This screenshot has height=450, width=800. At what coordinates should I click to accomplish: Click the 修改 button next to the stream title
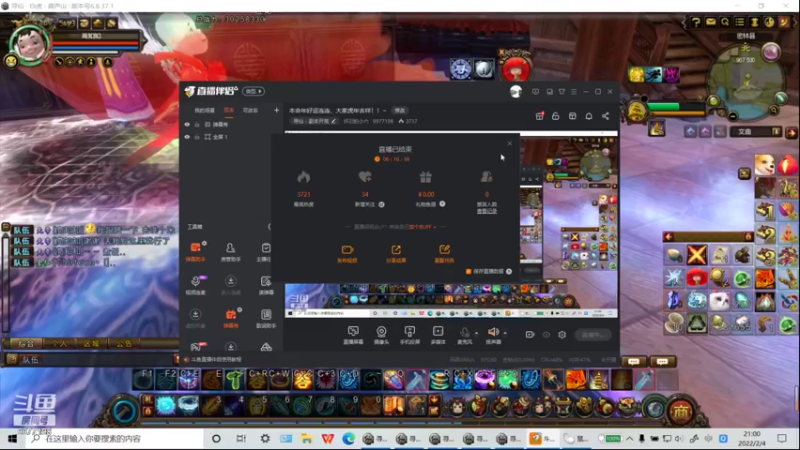[399, 111]
